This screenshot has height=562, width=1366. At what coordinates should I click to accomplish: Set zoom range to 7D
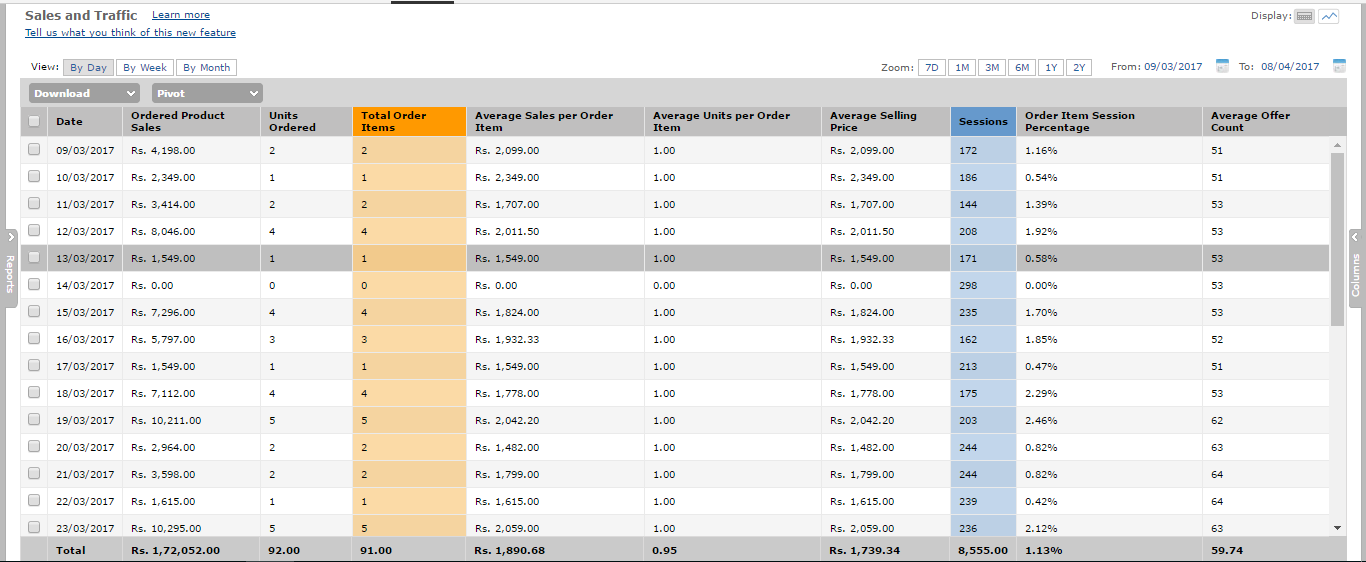pos(931,68)
